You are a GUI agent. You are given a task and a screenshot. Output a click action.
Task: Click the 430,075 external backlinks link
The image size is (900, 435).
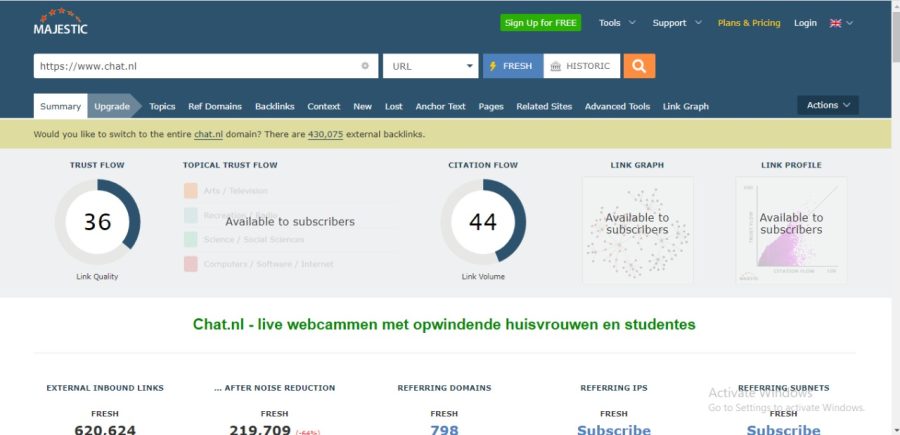[x=325, y=134]
